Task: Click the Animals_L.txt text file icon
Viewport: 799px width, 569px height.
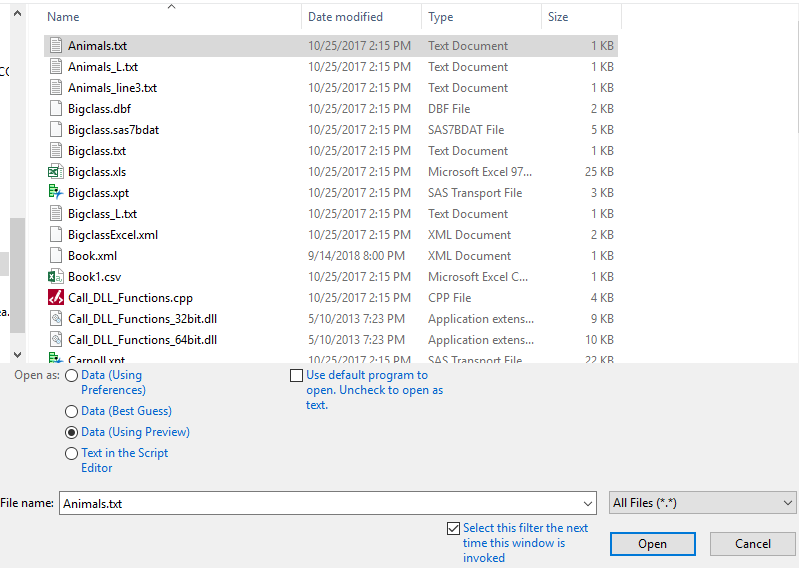Action: point(56,67)
